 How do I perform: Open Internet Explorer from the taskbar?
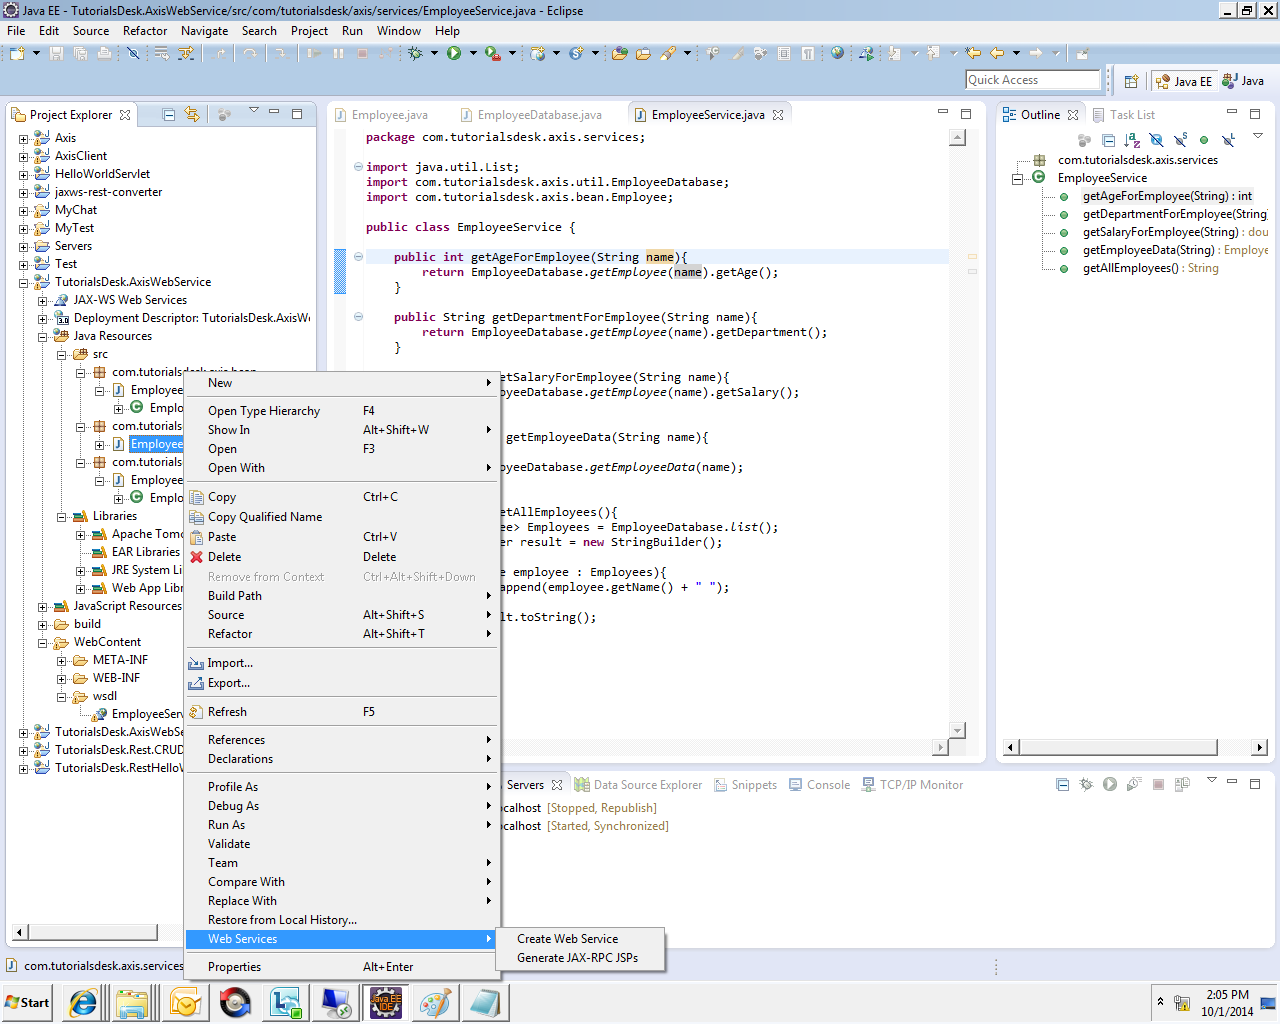[x=82, y=1002]
